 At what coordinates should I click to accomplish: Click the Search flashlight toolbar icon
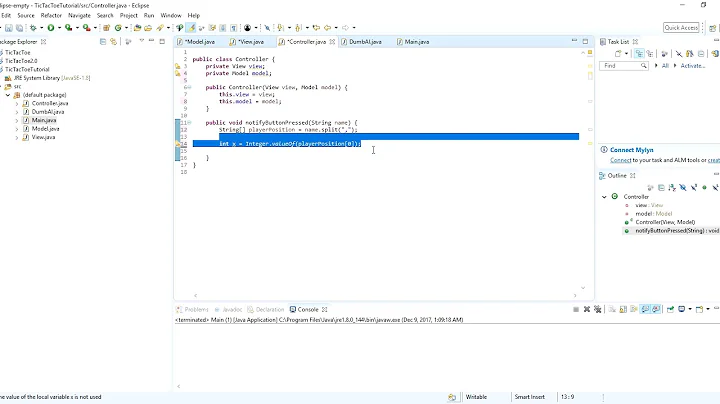pos(160,28)
